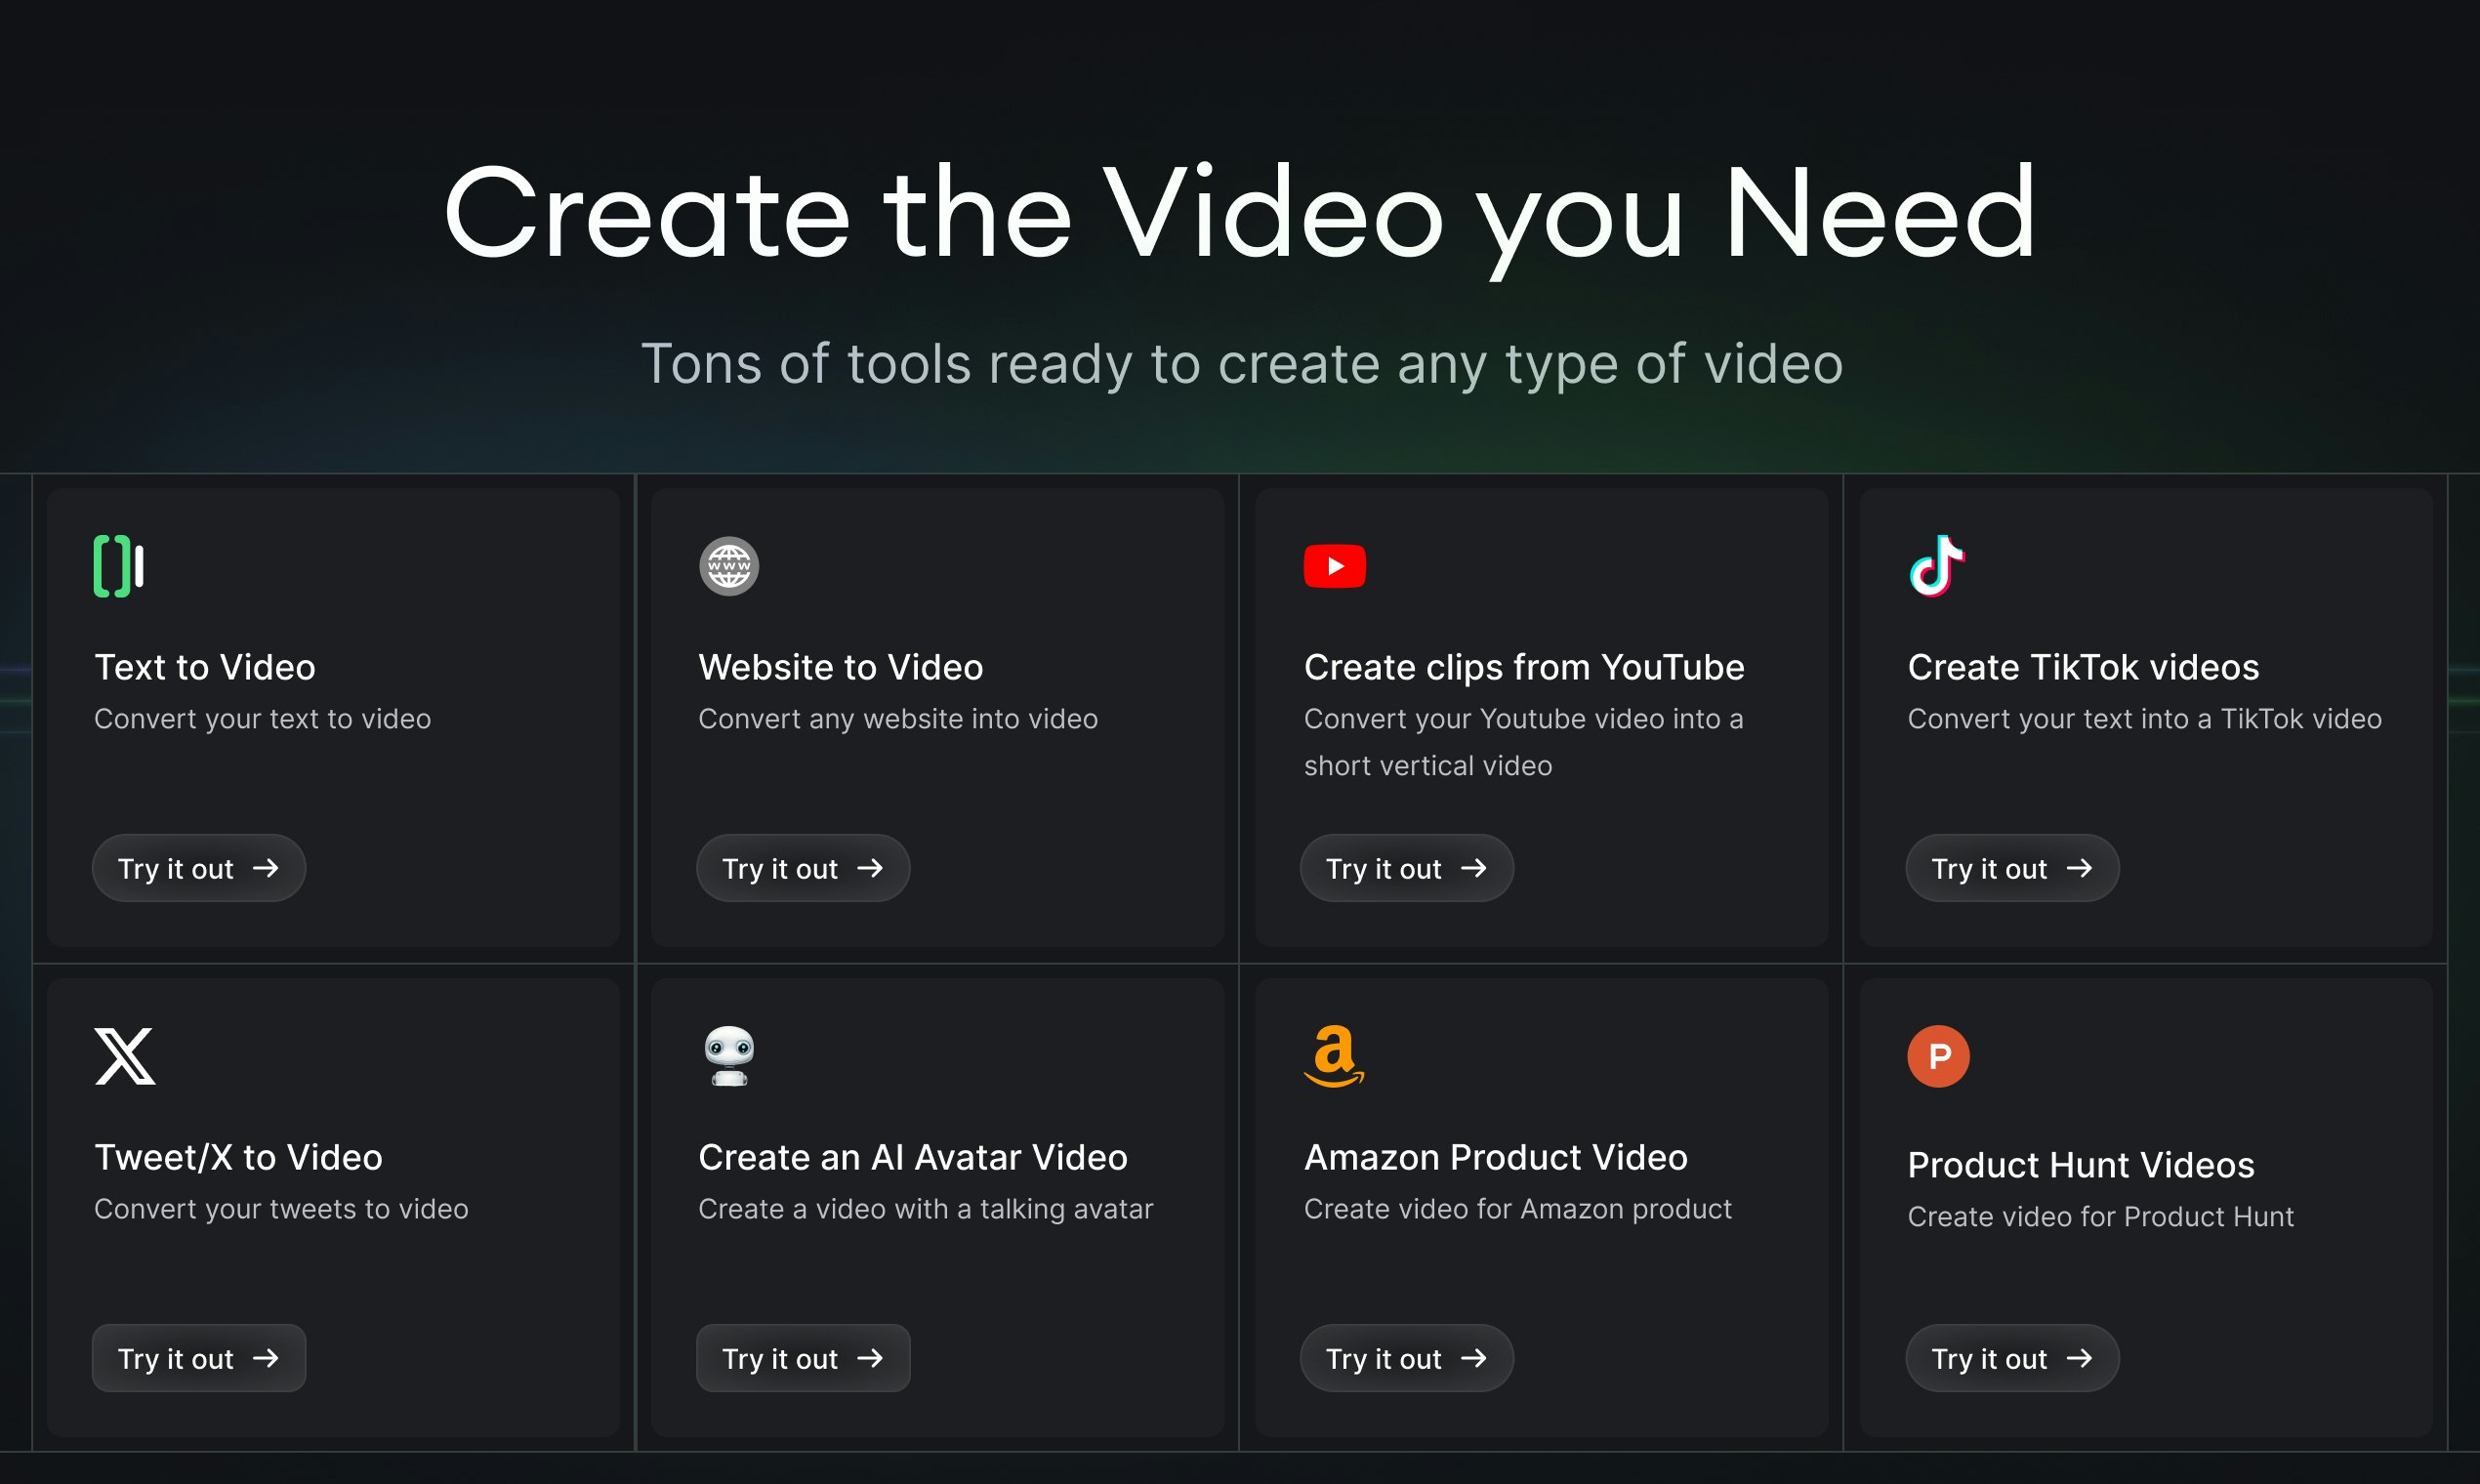Try out Product Hunt Videos
The height and width of the screenshot is (1484, 2480).
[2013, 1358]
